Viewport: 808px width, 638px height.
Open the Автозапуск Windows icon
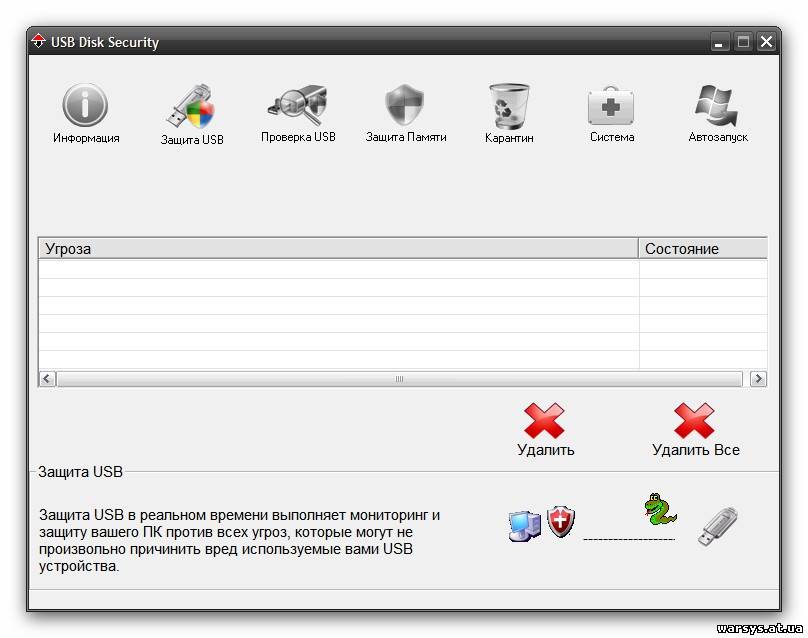(718, 113)
